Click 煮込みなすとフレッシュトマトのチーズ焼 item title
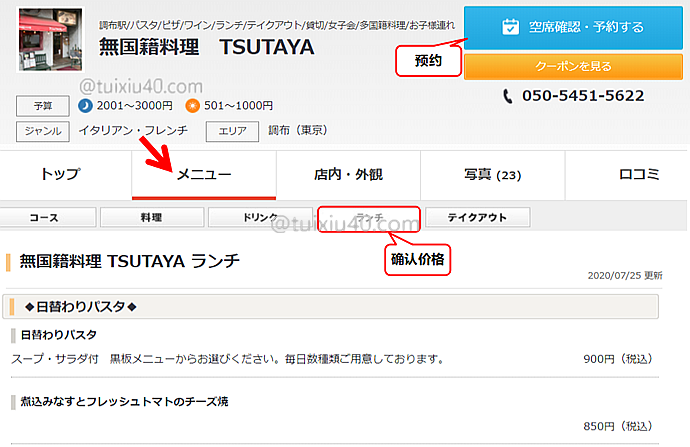The width and height of the screenshot is (690, 447). [x=124, y=402]
